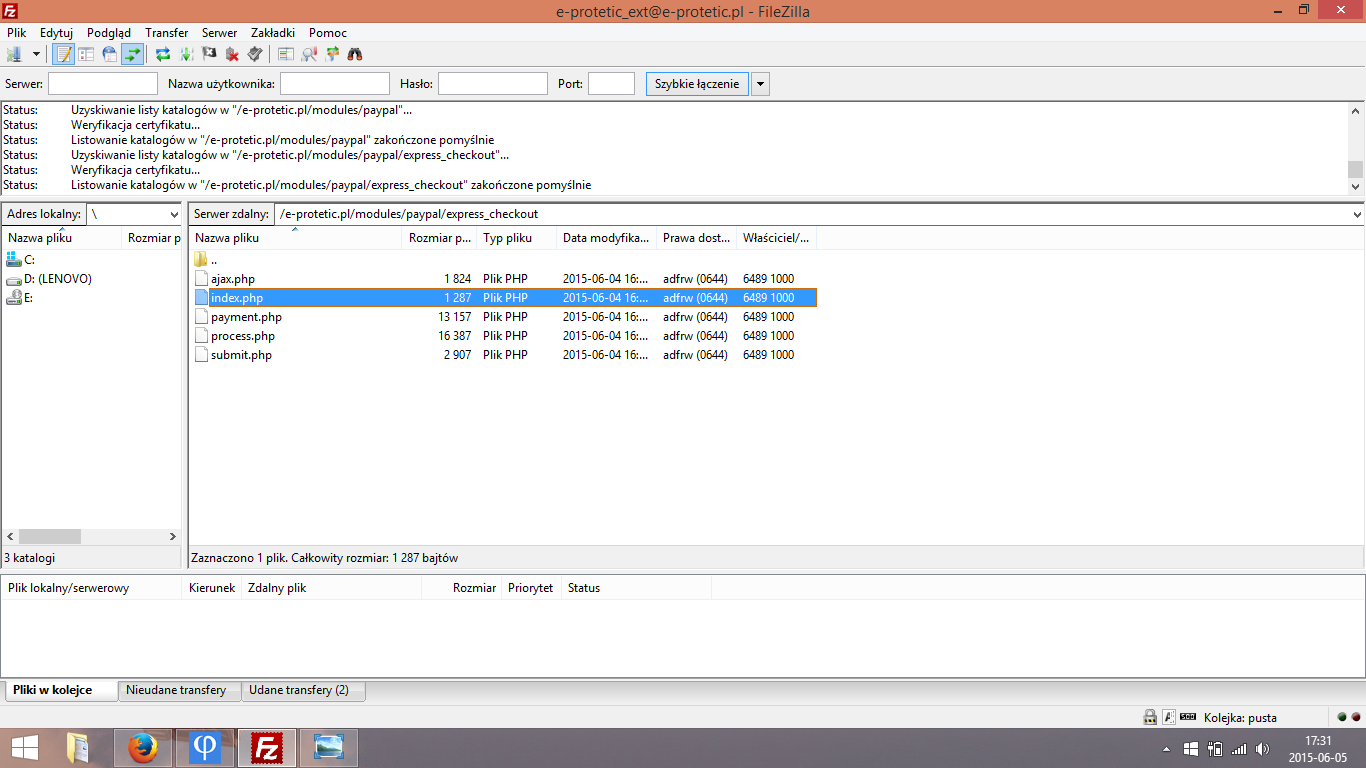This screenshot has height=768, width=1366.
Task: Sort remote files by Rozmiar column
Action: tap(440, 238)
